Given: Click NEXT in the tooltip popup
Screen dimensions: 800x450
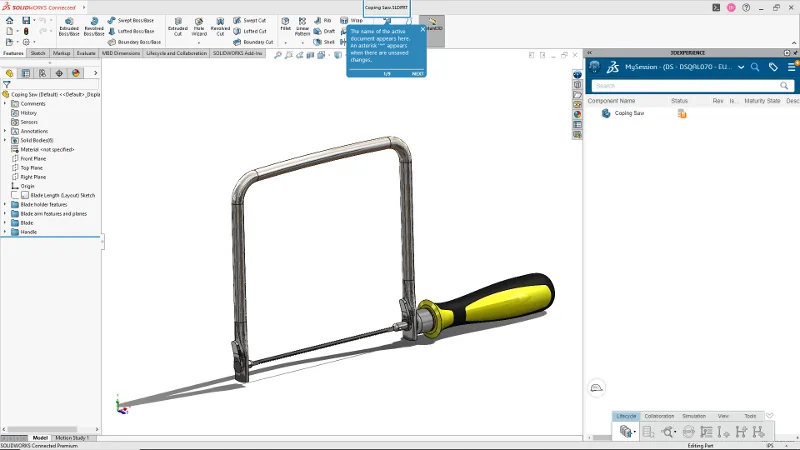Looking at the screenshot, I should pyautogui.click(x=417, y=74).
